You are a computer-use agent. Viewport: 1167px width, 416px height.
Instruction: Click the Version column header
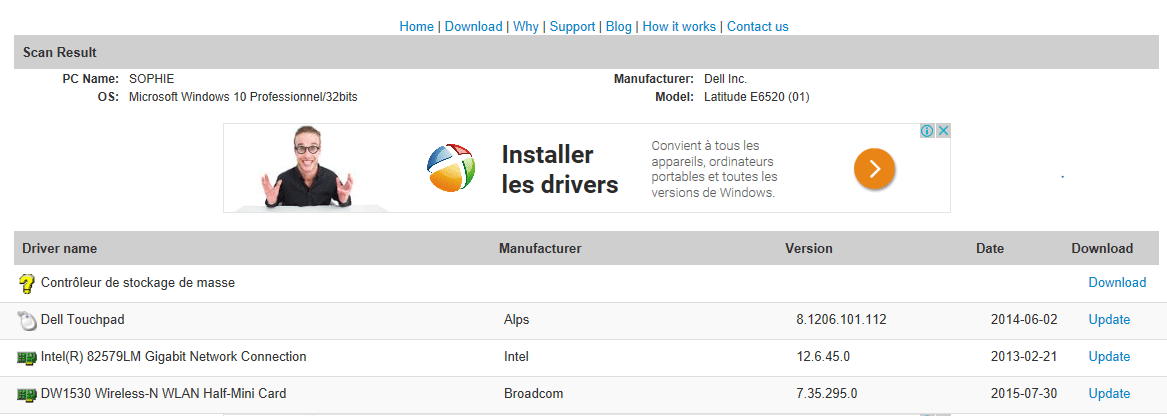point(809,249)
